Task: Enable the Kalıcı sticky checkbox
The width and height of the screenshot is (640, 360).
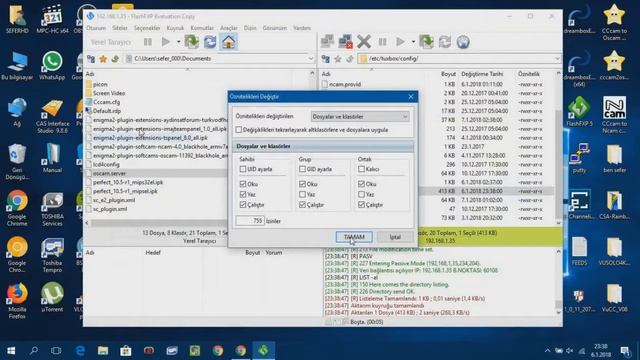Action: pyautogui.click(x=361, y=169)
